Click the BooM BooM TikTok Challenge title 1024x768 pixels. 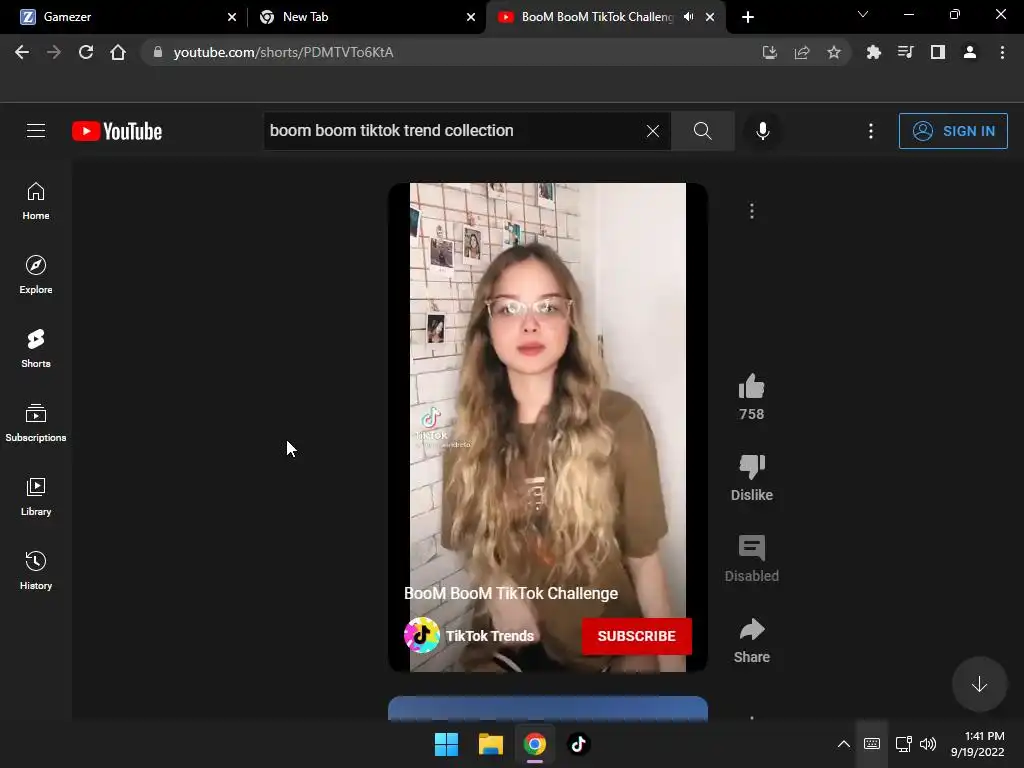pos(511,593)
